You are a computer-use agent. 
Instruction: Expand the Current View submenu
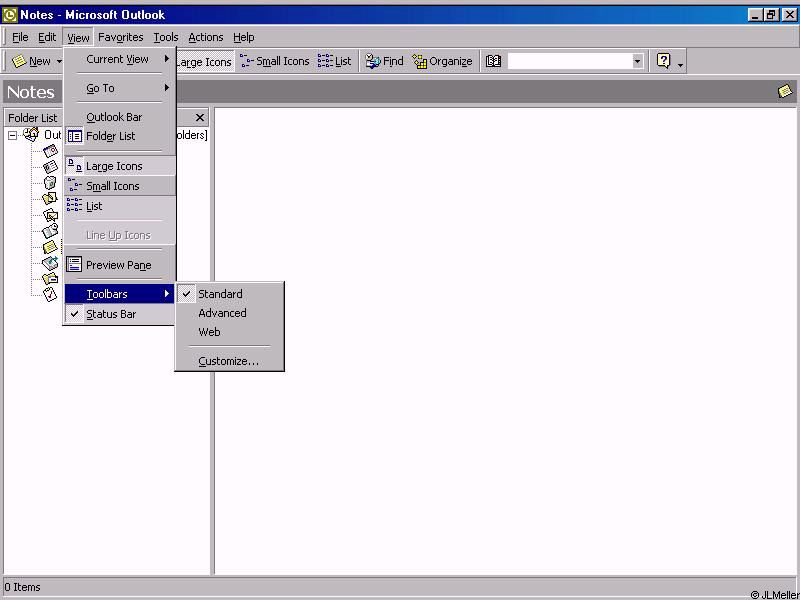(x=120, y=59)
